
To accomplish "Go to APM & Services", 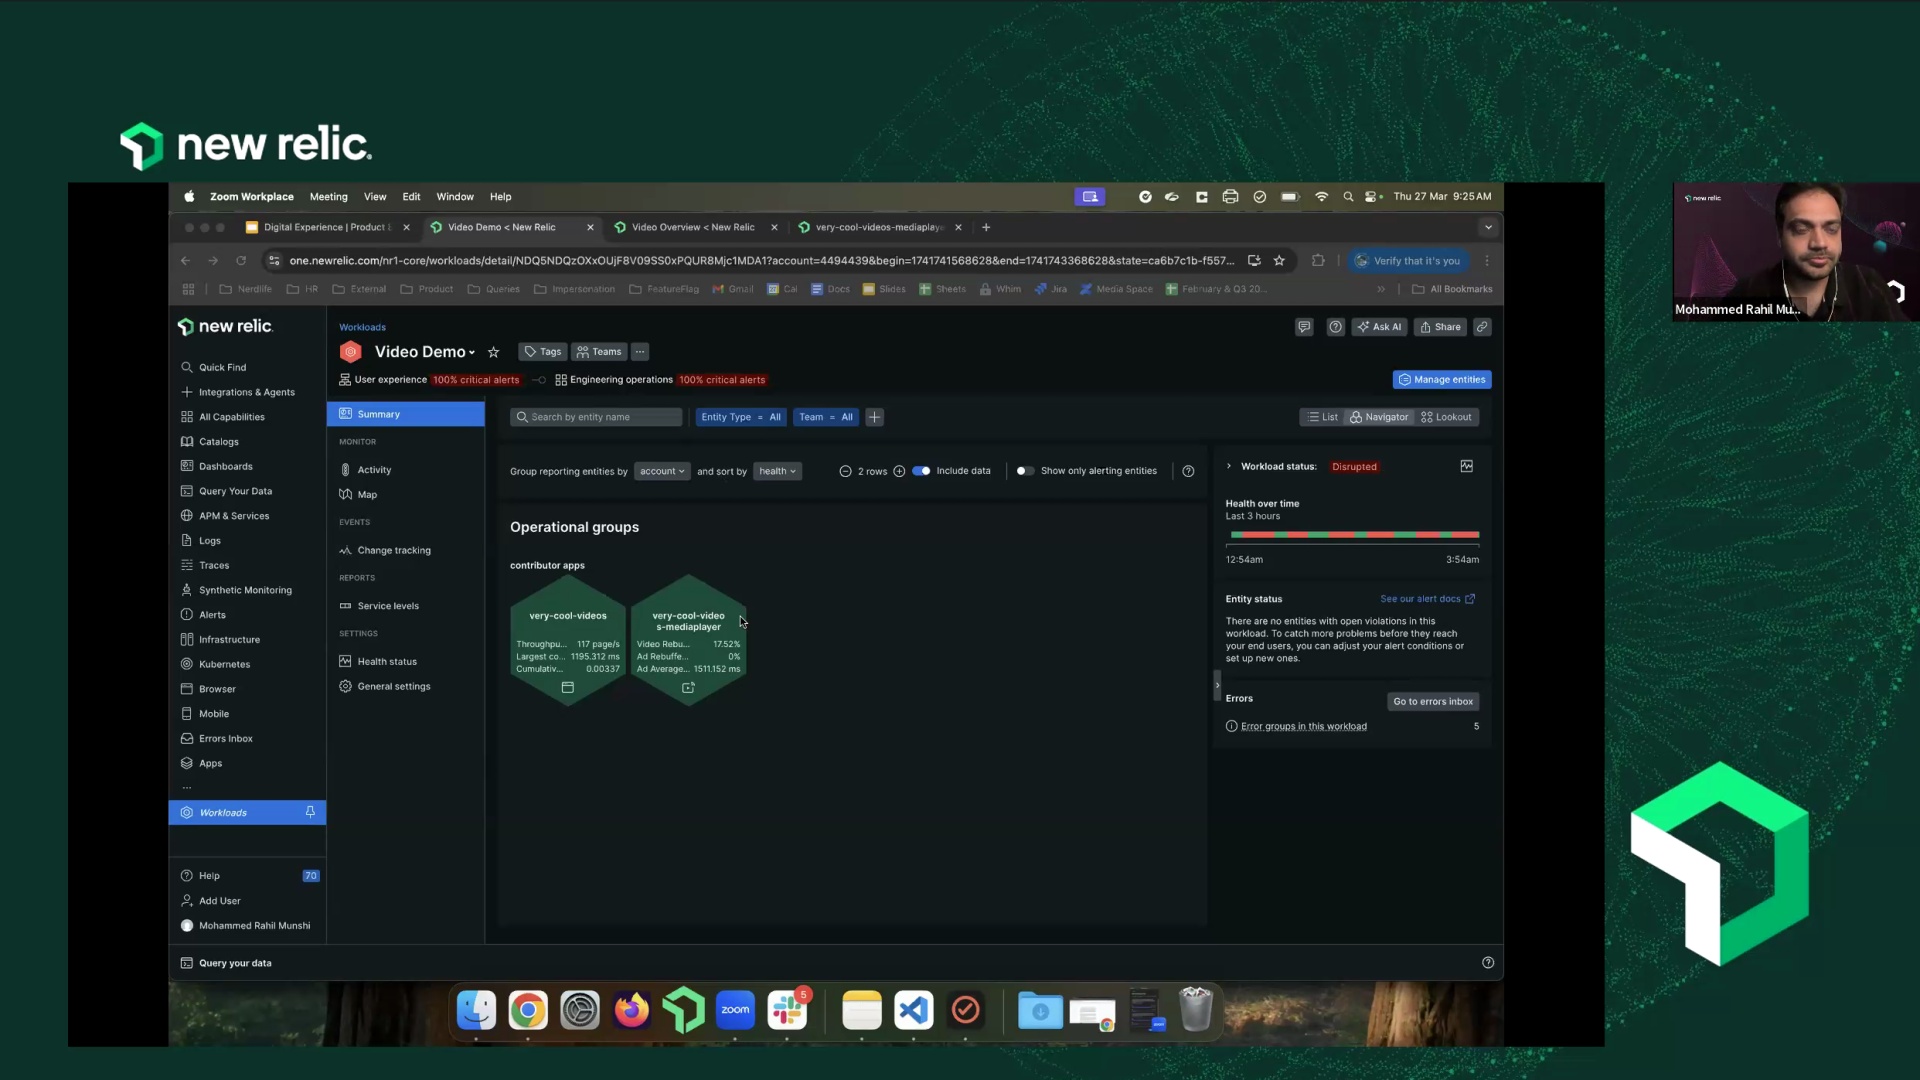I will click(x=233, y=516).
